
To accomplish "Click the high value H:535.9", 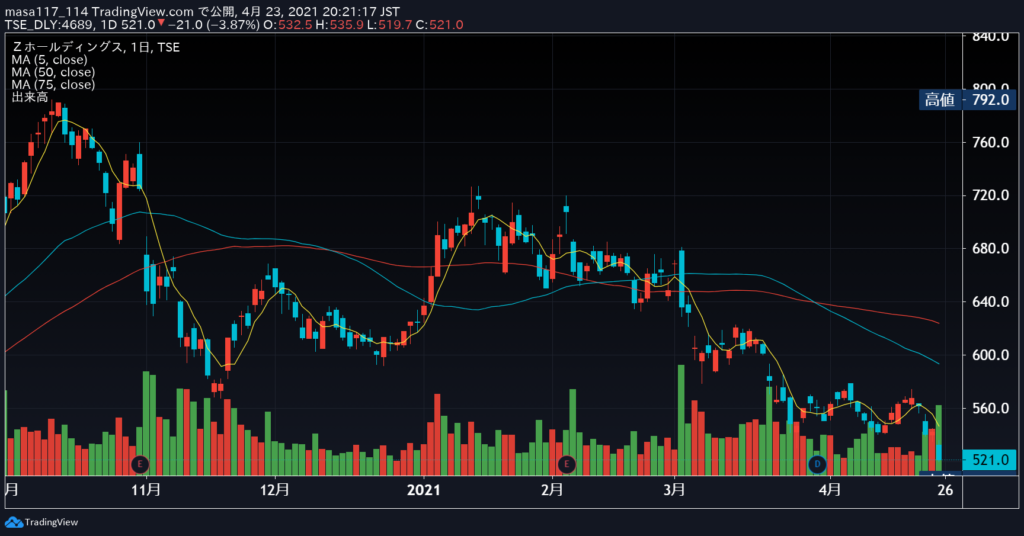I will [x=339, y=25].
